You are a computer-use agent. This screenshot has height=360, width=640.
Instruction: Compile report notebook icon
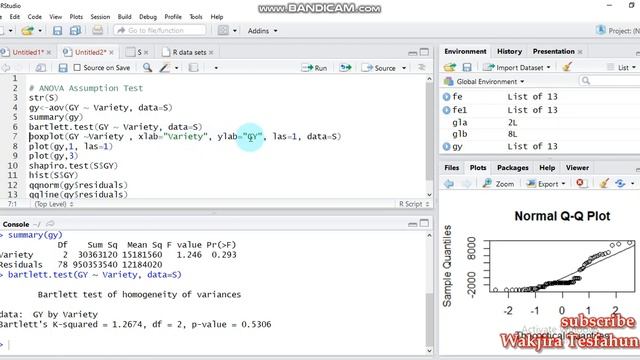tap(193, 68)
